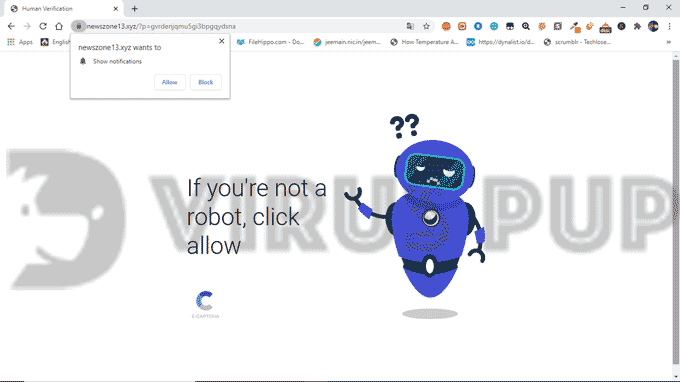Open the FileHippo.com bookmark
The image size is (680, 382).
(x=271, y=42)
